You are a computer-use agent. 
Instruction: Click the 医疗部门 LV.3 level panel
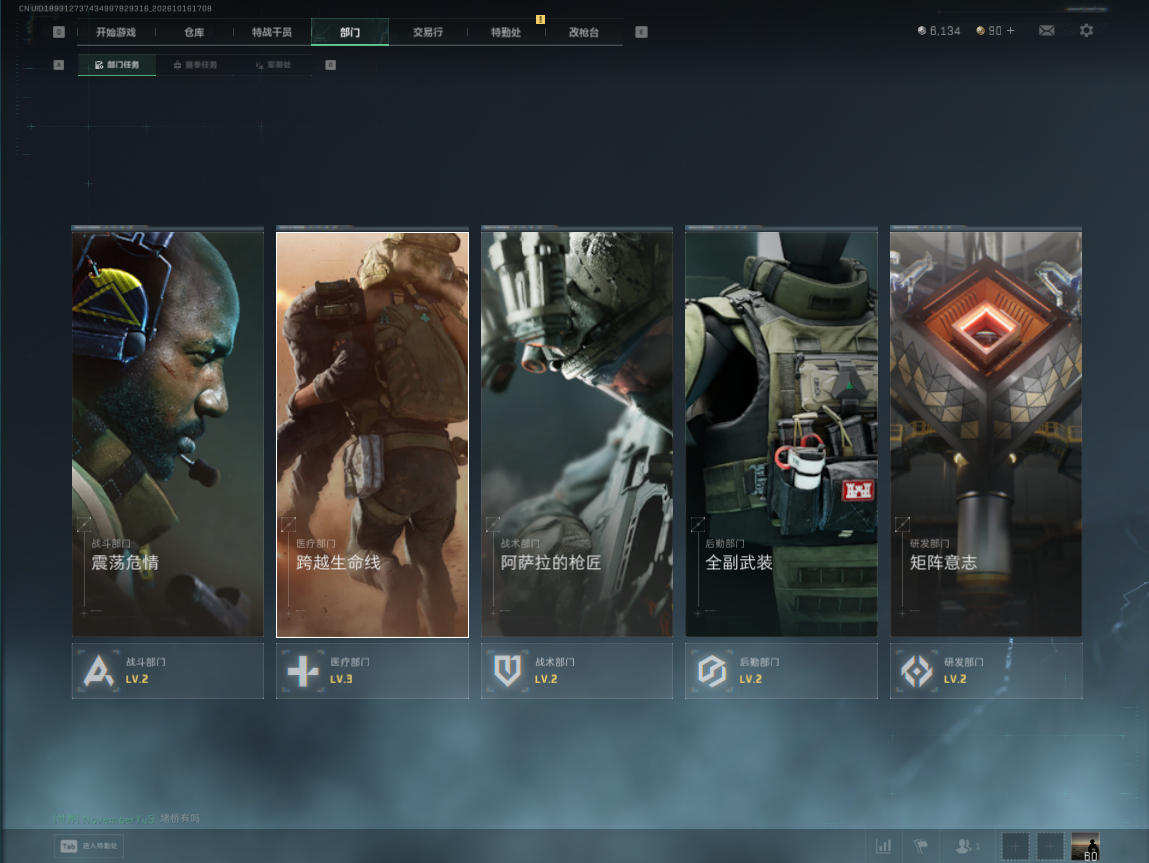click(x=372, y=670)
